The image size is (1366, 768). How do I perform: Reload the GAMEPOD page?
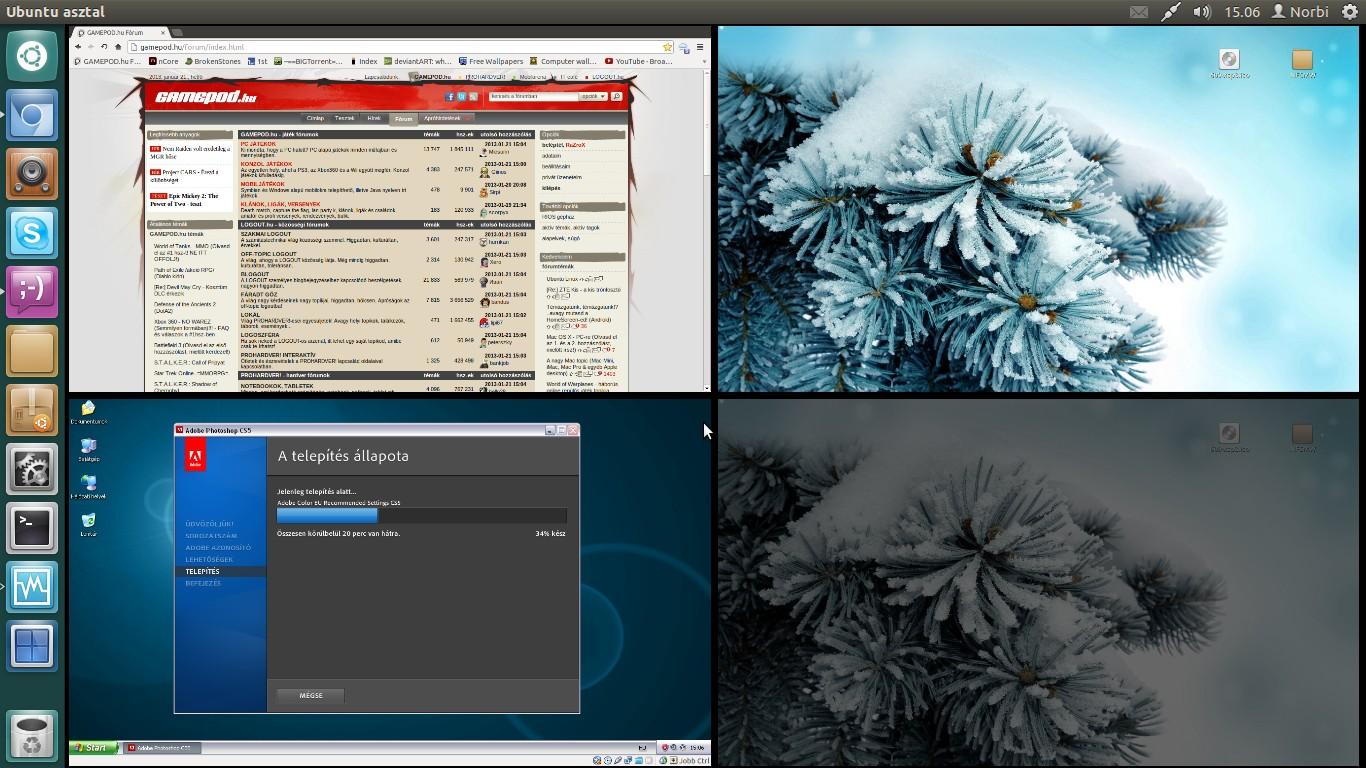coord(104,47)
